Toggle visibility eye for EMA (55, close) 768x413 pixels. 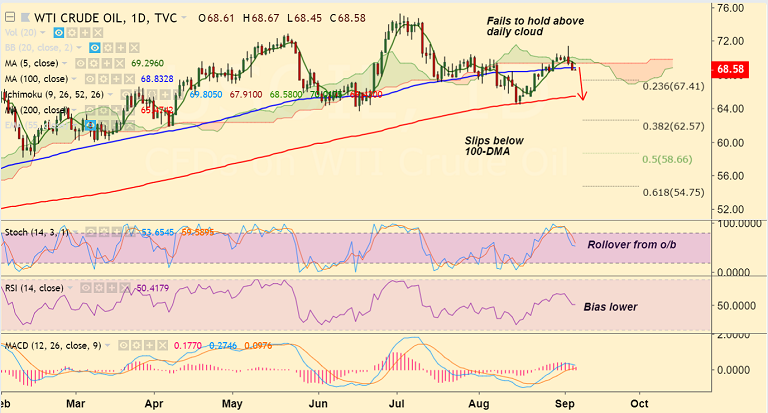(91, 125)
